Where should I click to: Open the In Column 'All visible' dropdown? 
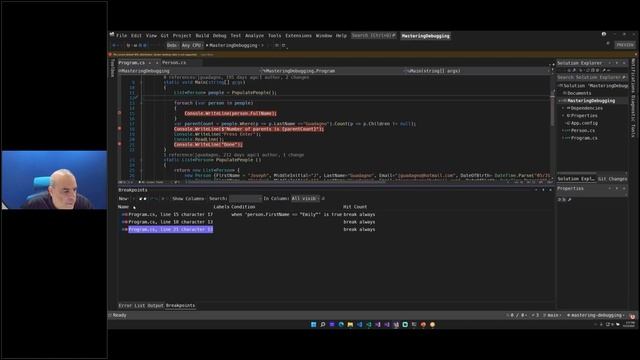pos(305,198)
